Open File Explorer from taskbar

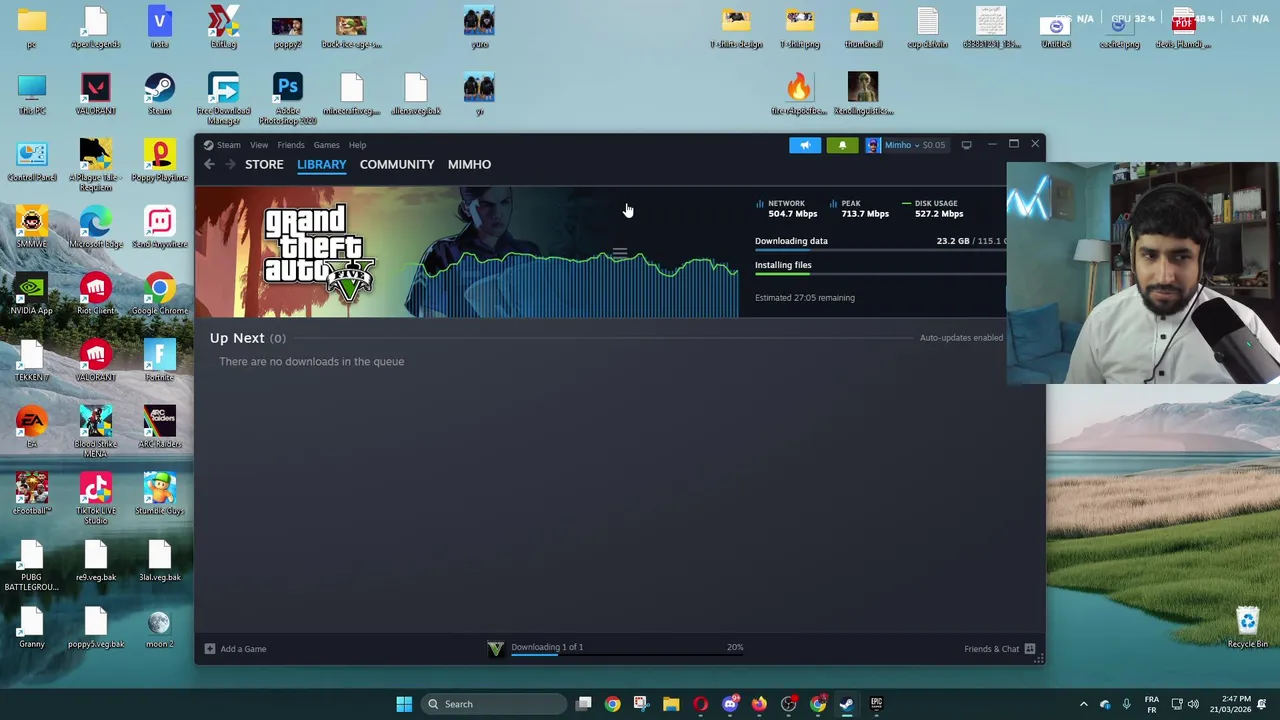pyautogui.click(x=671, y=704)
